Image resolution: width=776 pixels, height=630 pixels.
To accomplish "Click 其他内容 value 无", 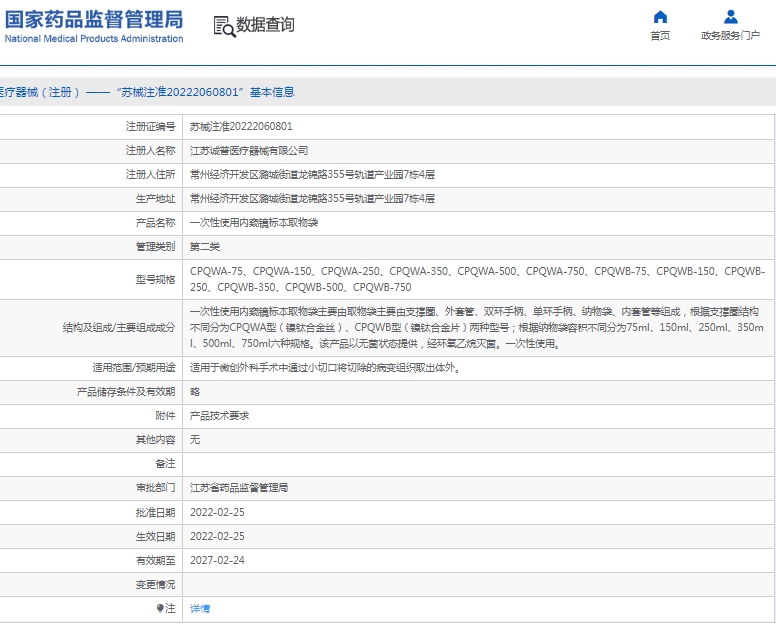I will point(195,439).
